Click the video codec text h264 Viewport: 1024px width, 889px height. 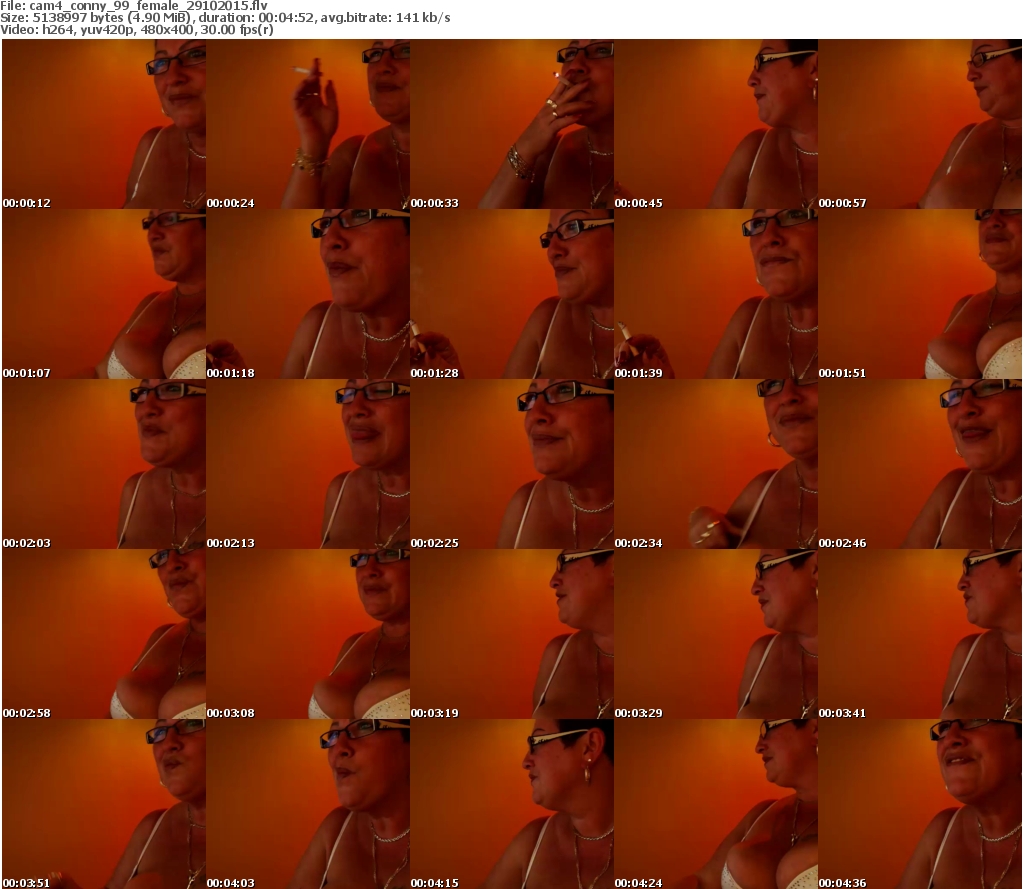pyautogui.click(x=58, y=29)
